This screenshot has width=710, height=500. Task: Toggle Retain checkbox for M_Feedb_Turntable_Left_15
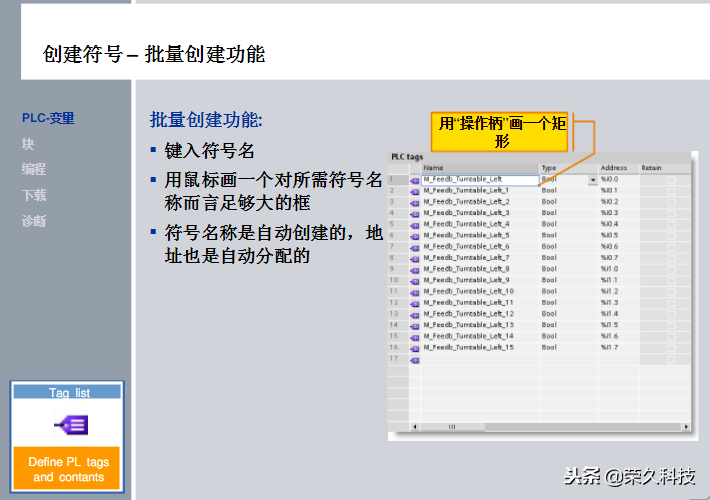[671, 348]
